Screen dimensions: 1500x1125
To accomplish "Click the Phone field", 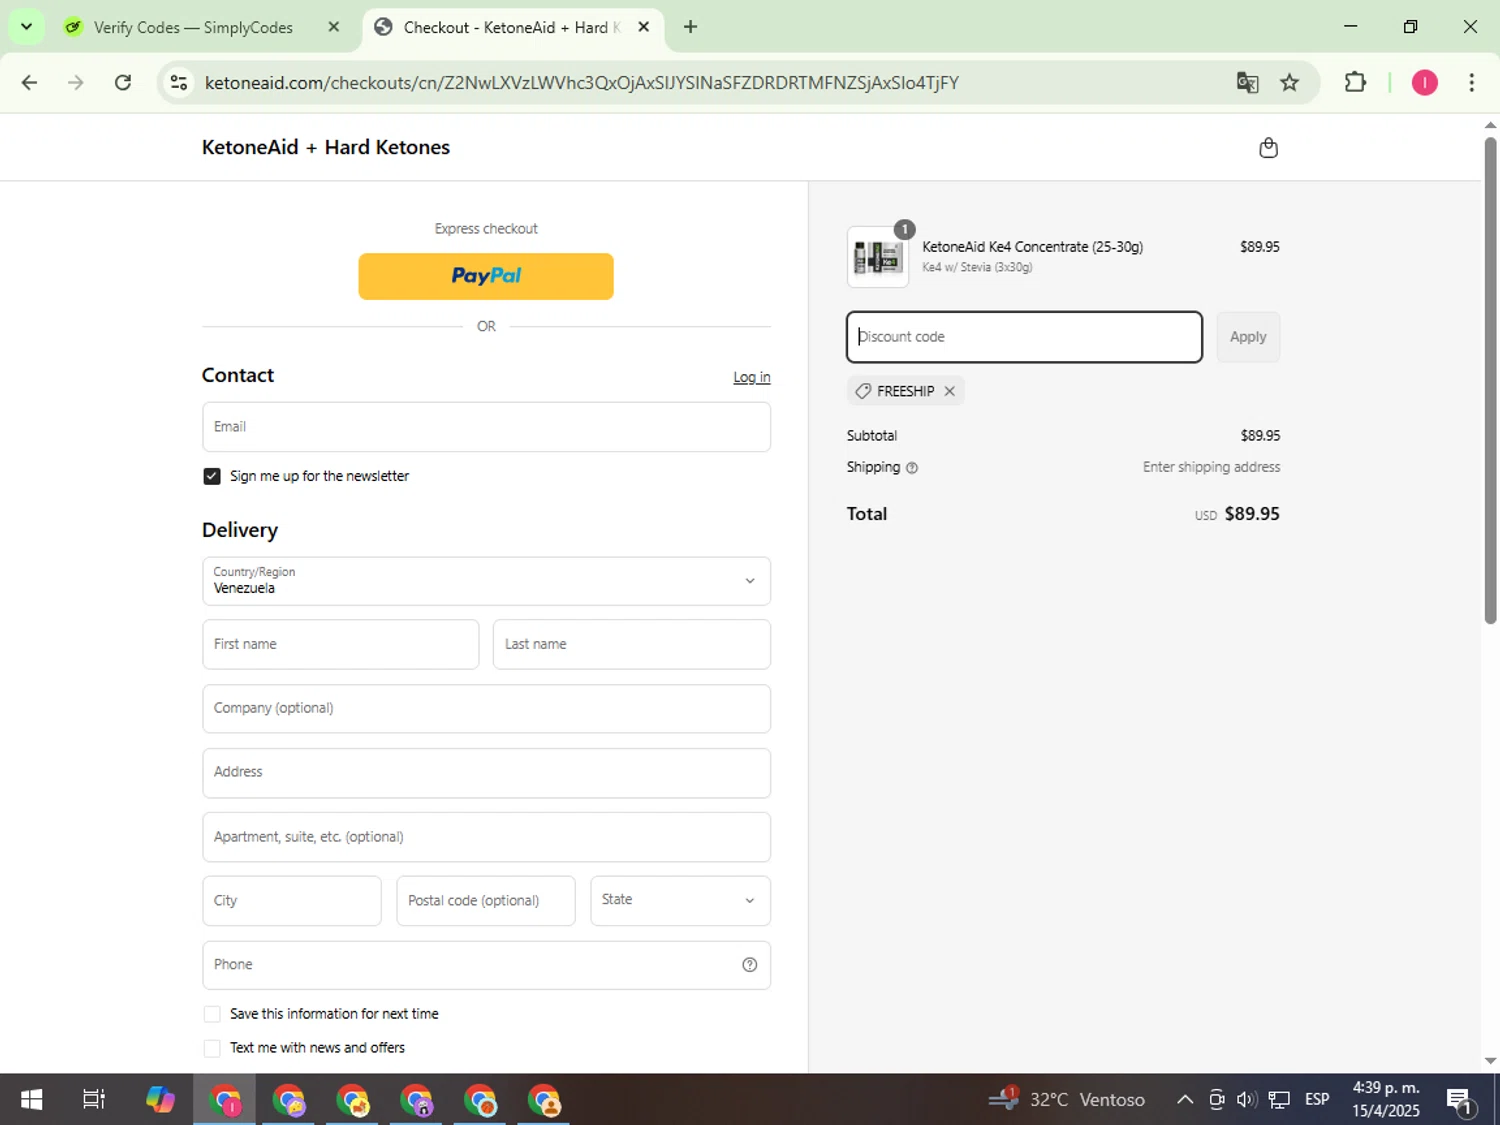I will tap(486, 965).
